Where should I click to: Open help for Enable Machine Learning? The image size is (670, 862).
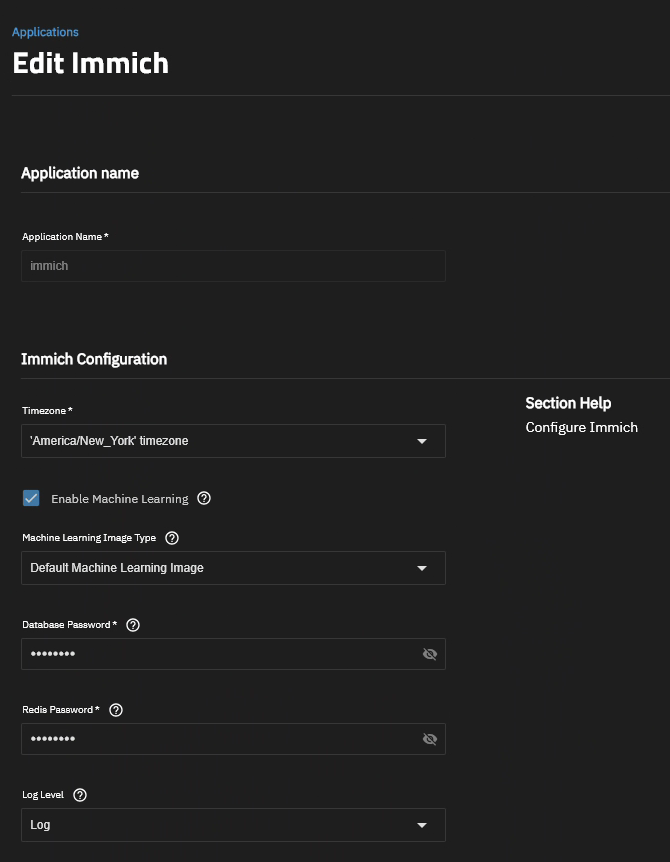pos(204,498)
